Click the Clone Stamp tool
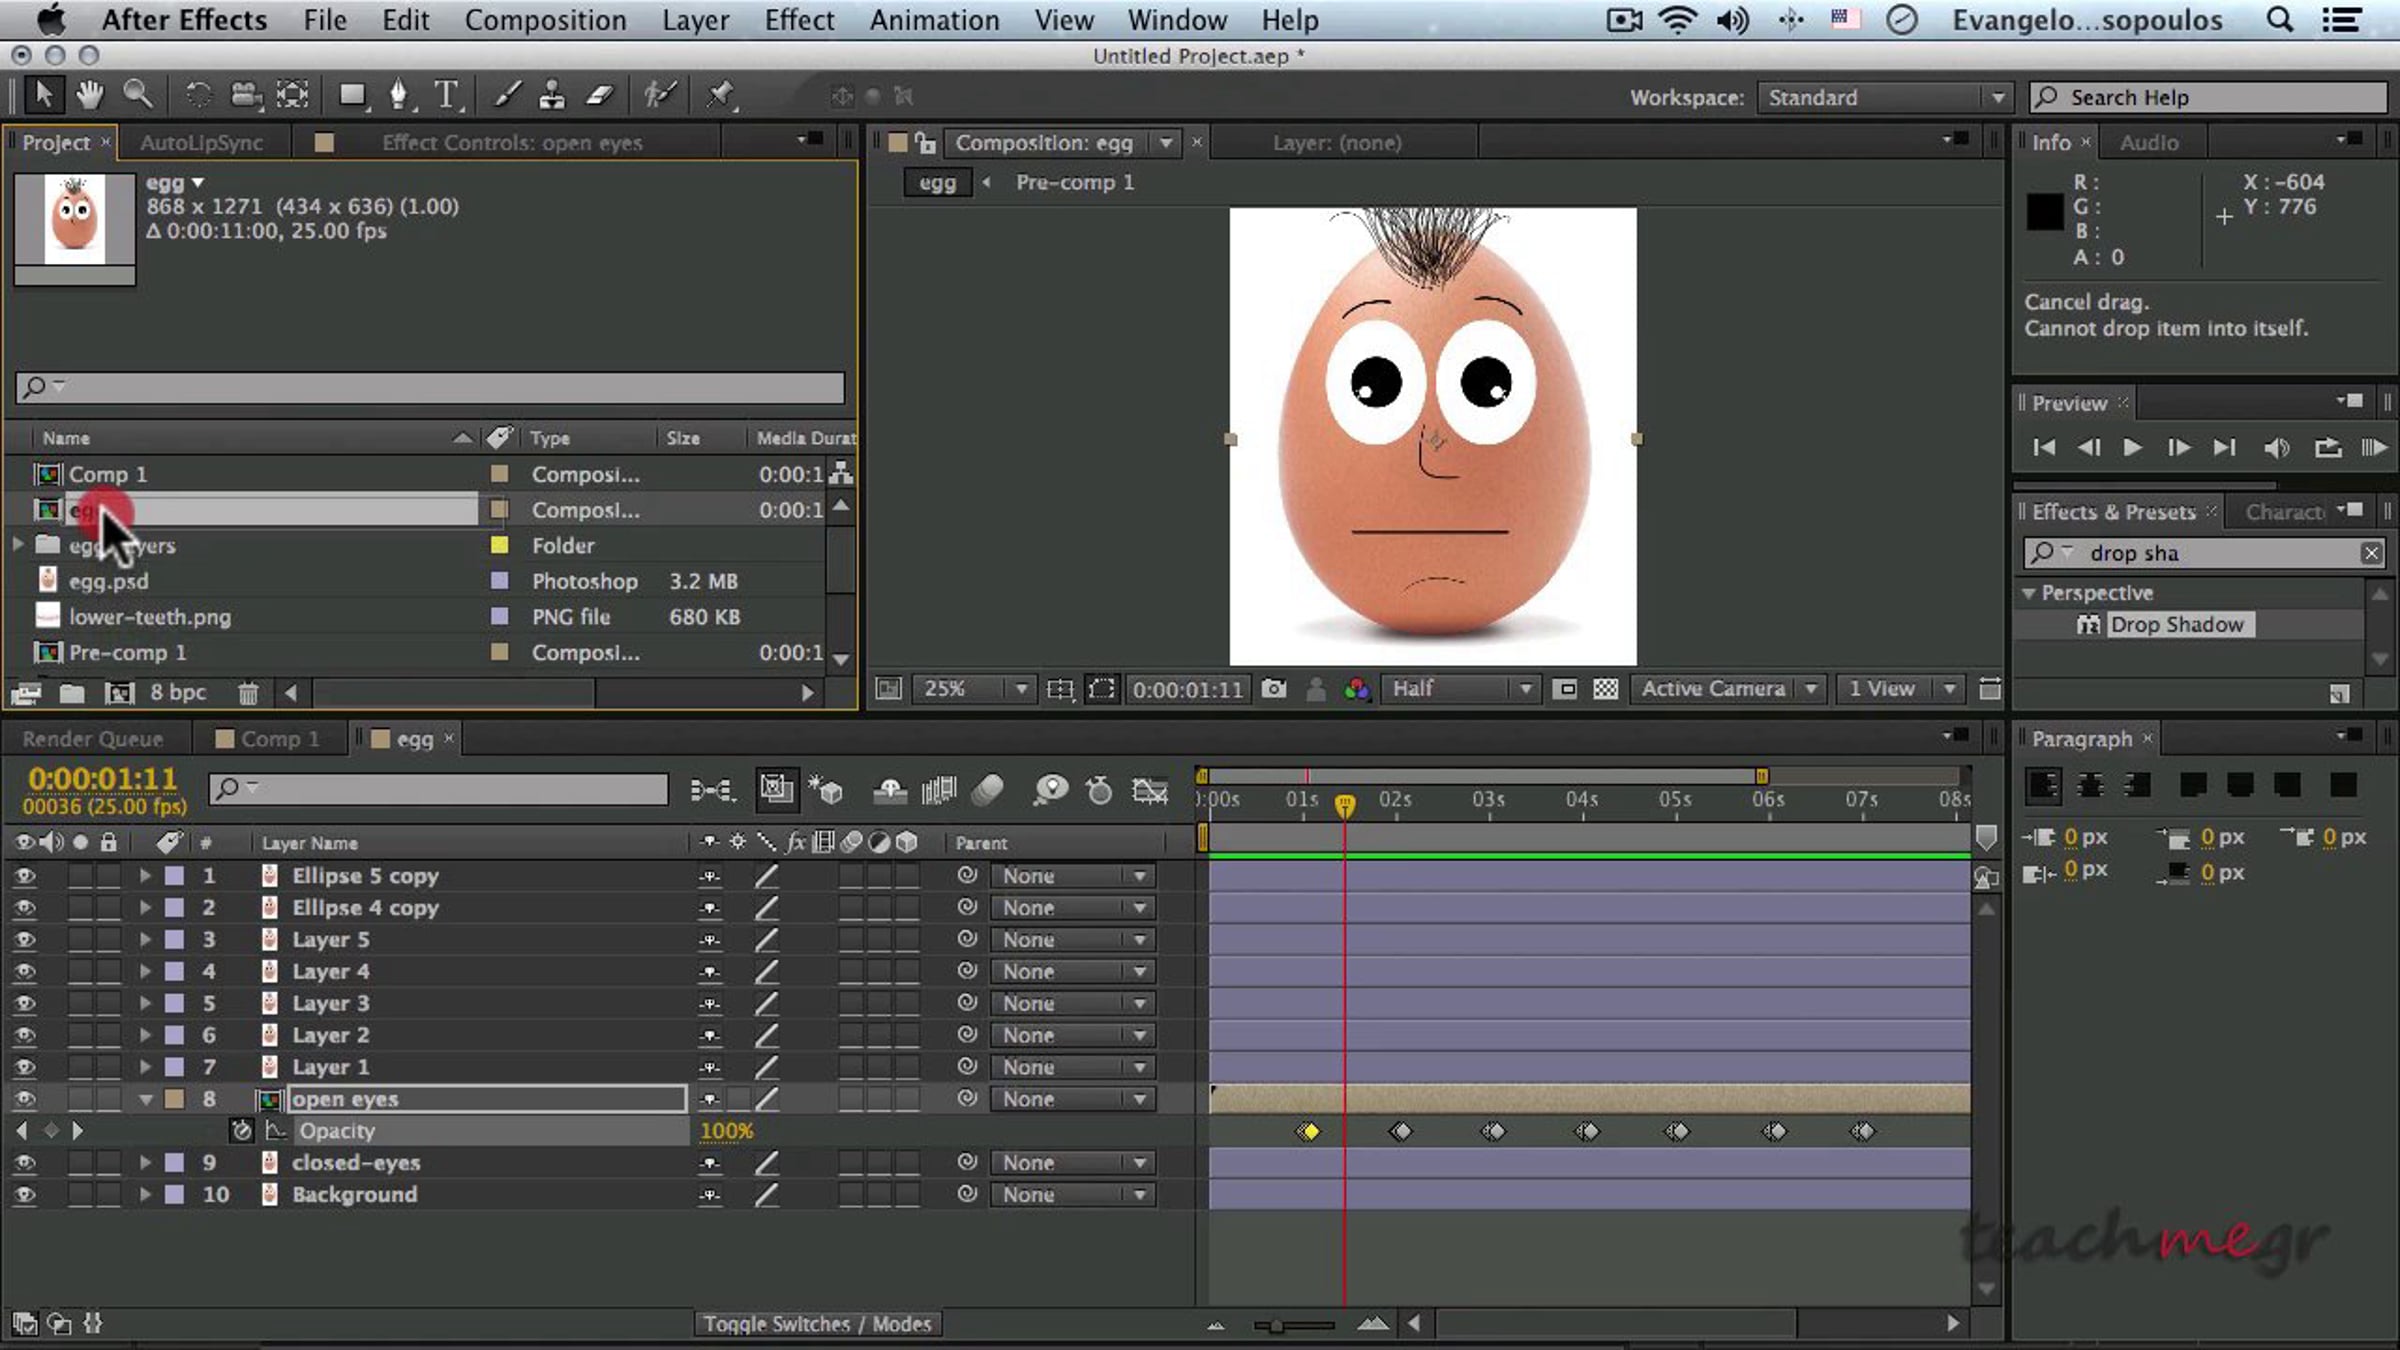This screenshot has height=1350, width=2400. click(x=551, y=95)
